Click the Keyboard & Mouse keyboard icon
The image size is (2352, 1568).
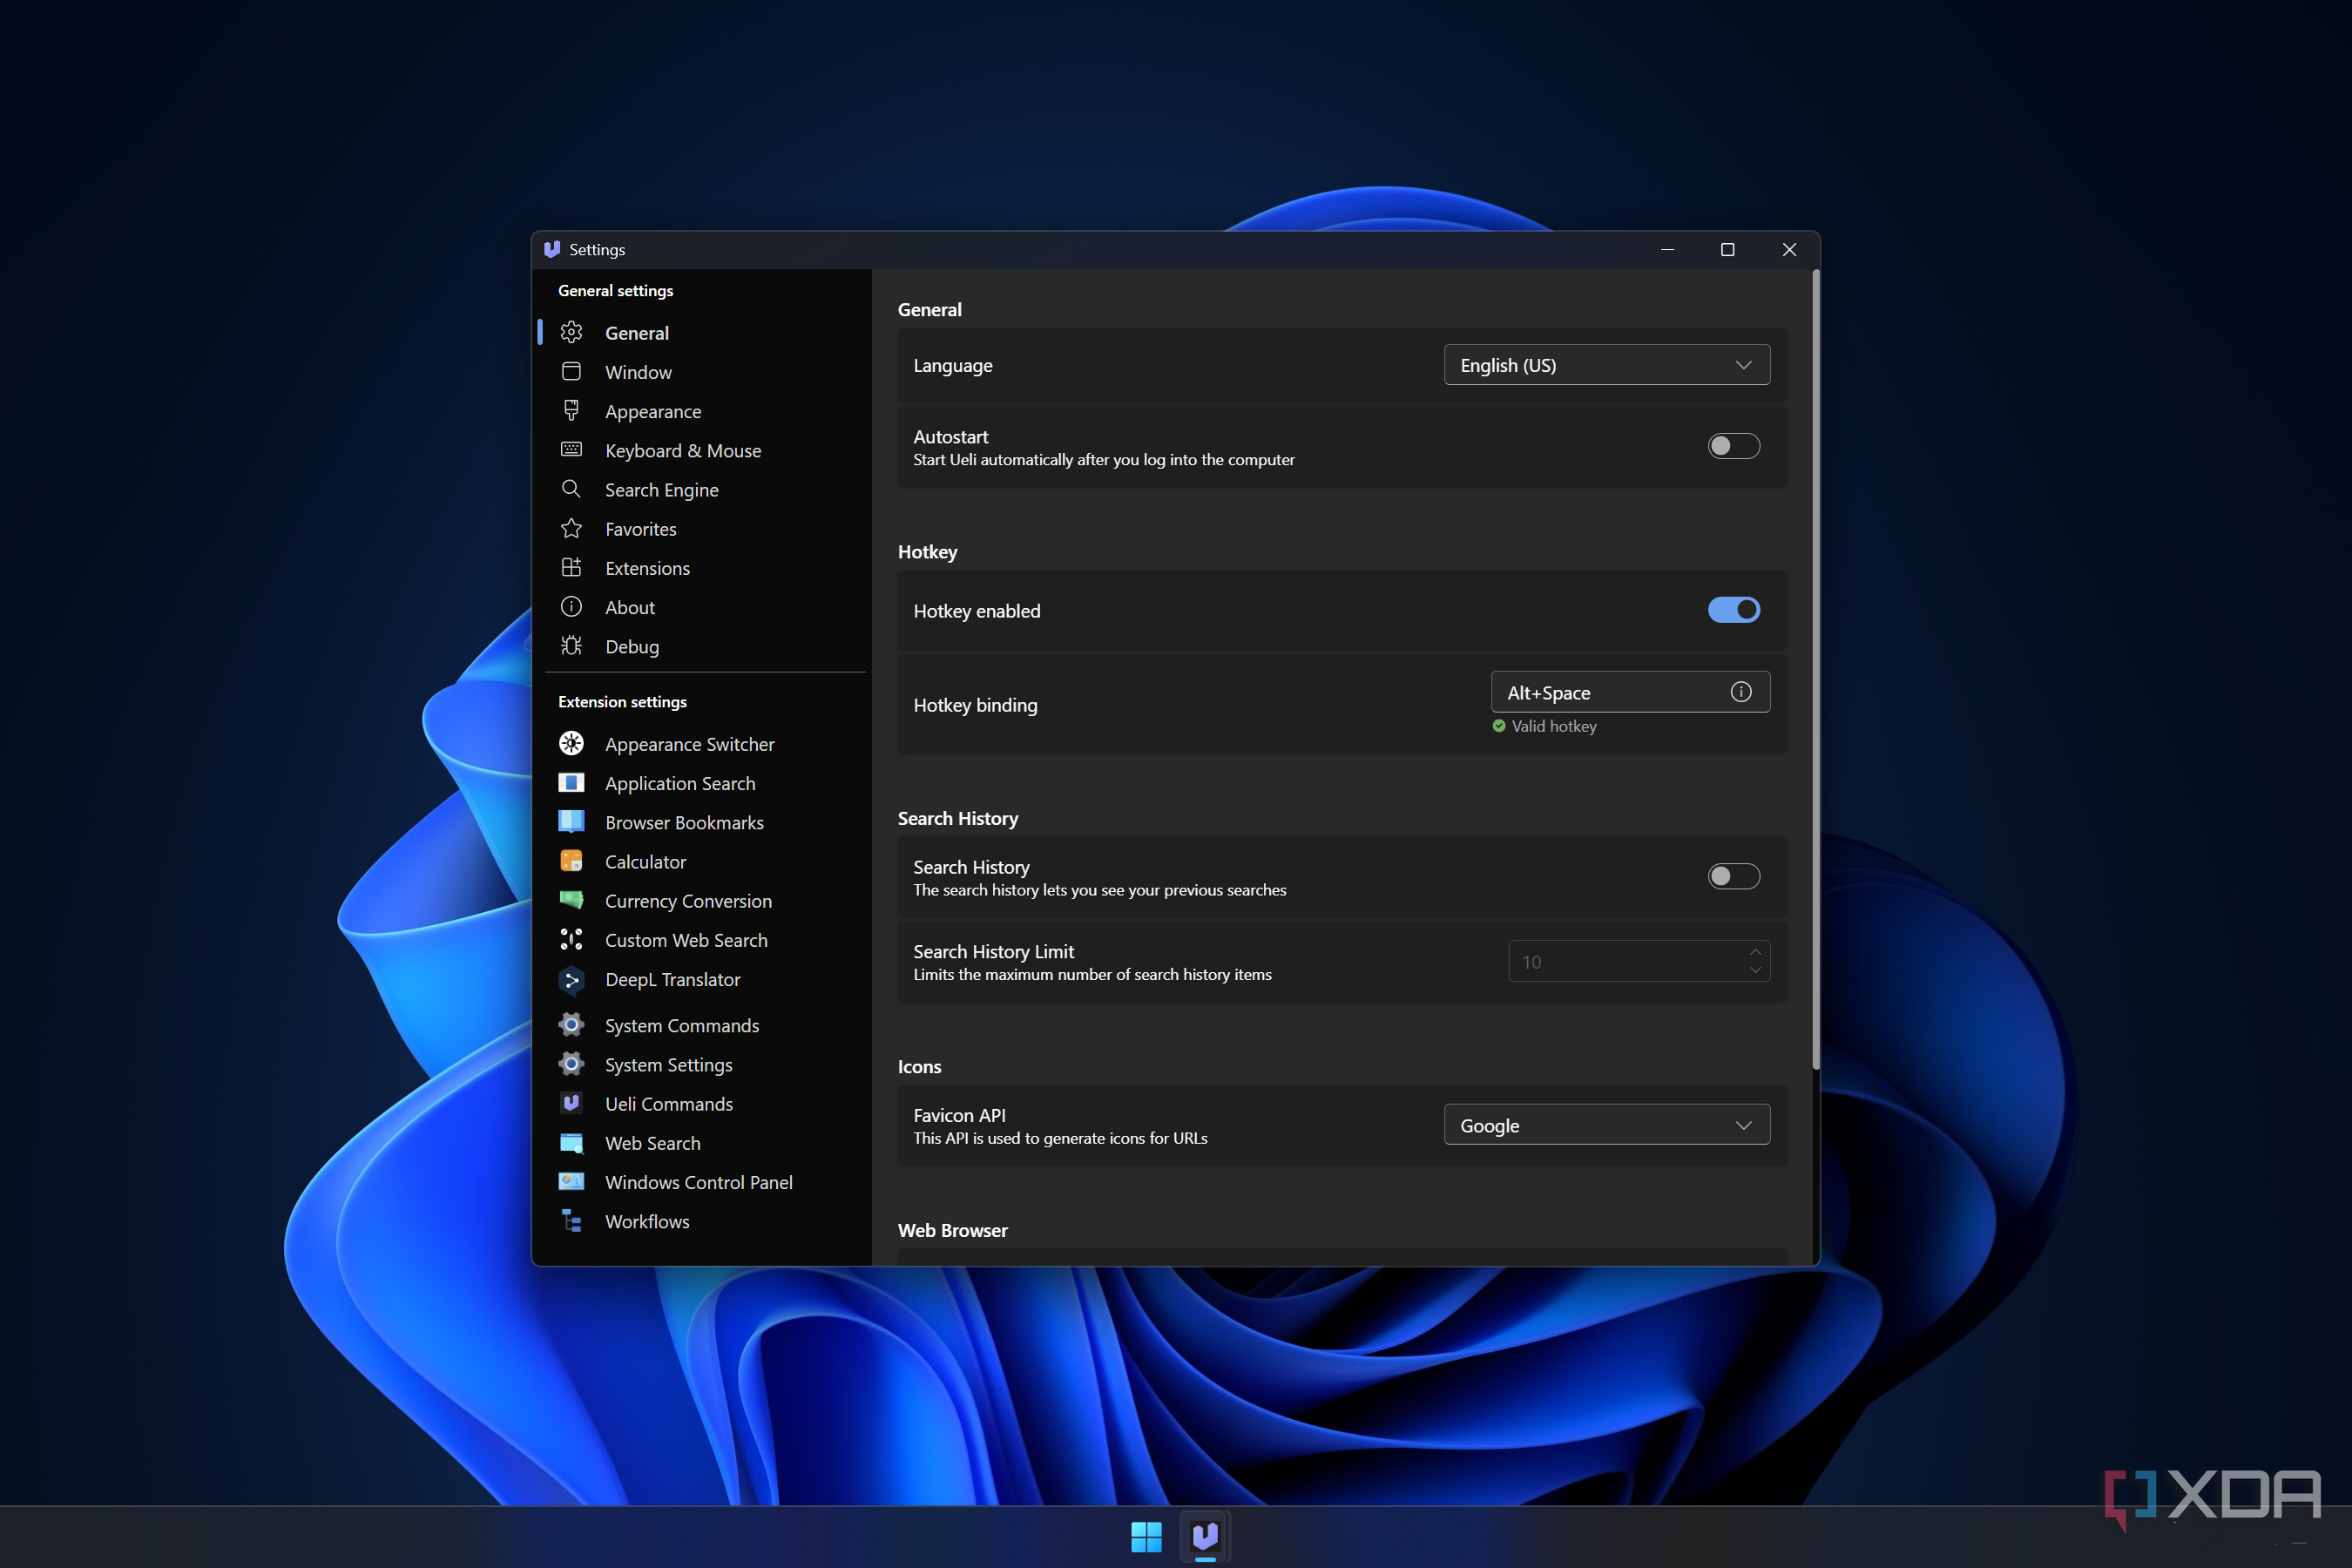click(571, 449)
